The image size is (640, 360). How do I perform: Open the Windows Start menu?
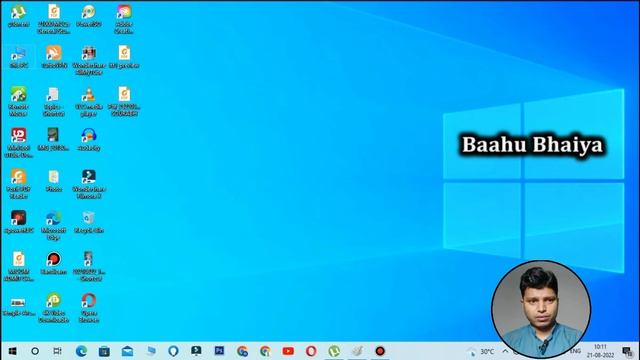(13, 351)
